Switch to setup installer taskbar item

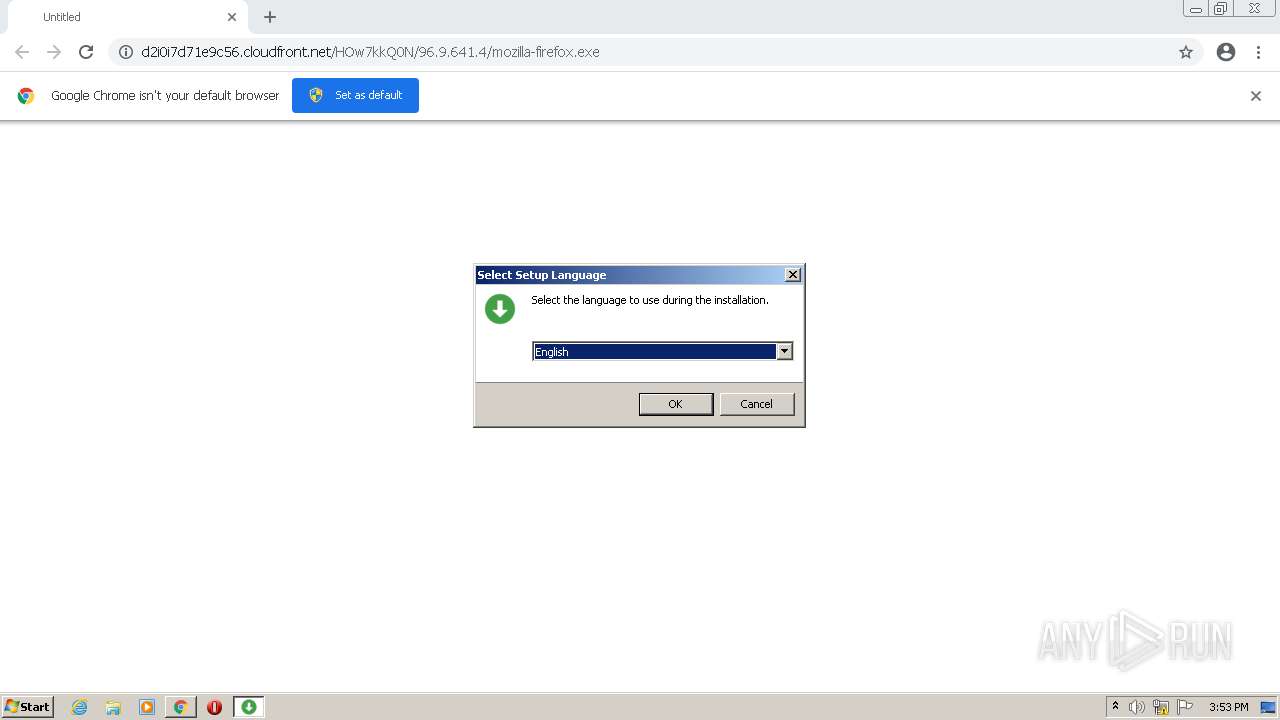pos(249,707)
